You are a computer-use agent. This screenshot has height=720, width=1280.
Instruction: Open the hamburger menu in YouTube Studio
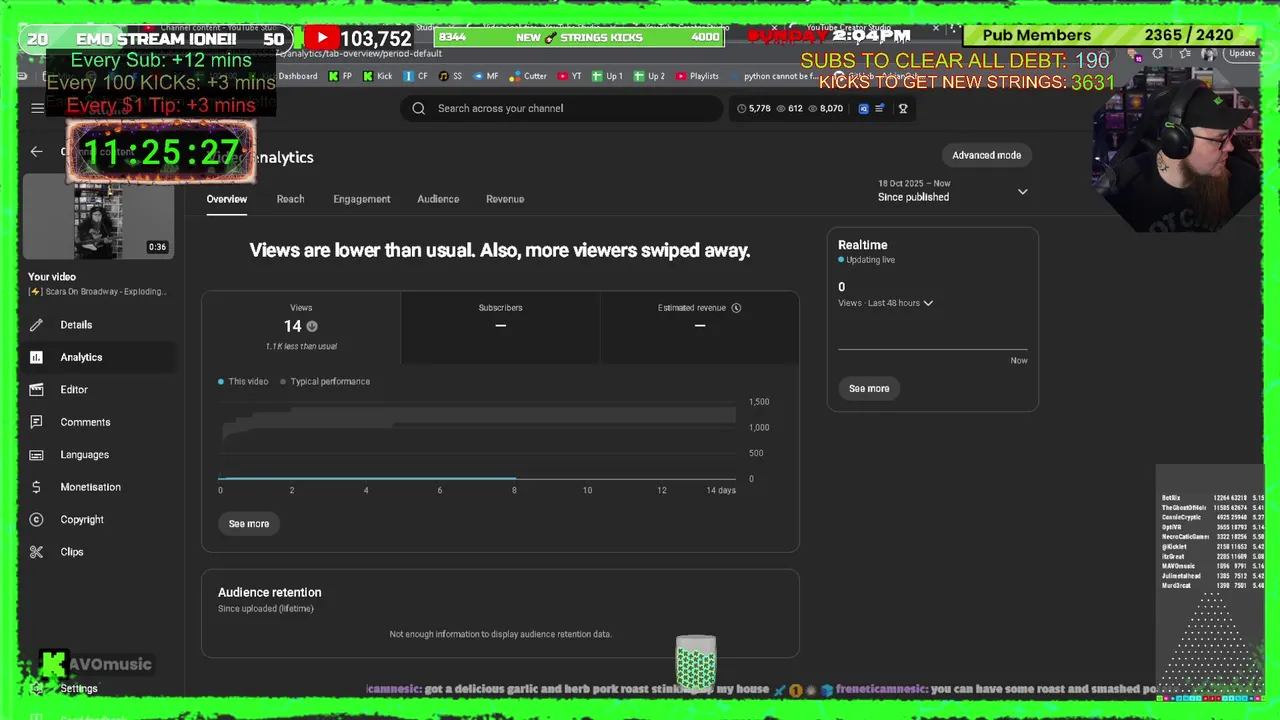coord(37,108)
